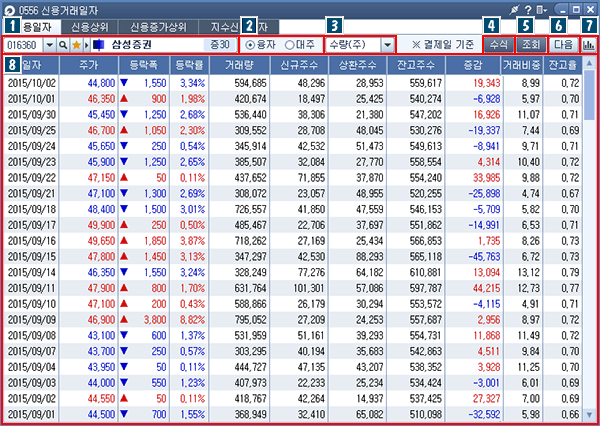Expand the stock code dropdown arrow

click(50, 45)
